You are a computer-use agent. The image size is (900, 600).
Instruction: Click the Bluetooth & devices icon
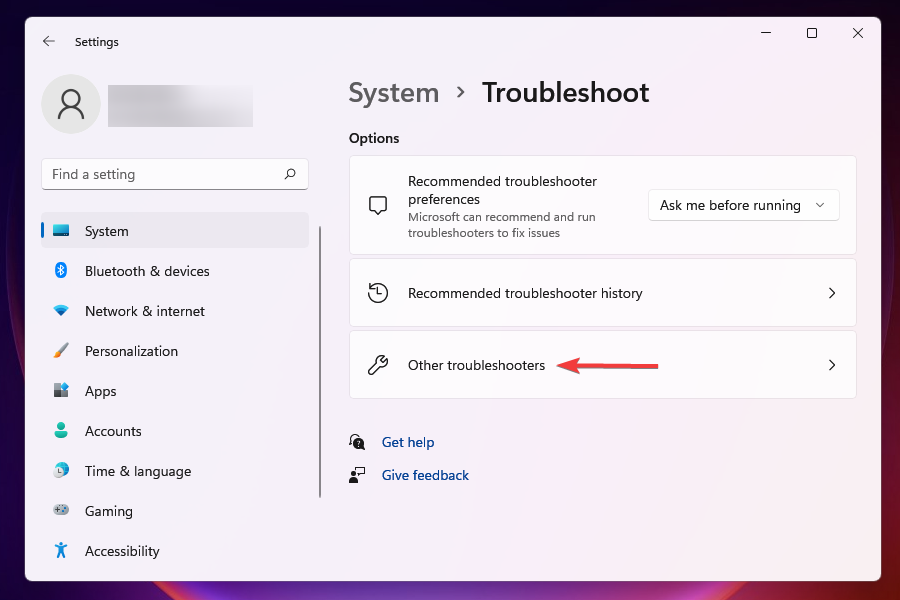[x=61, y=271]
